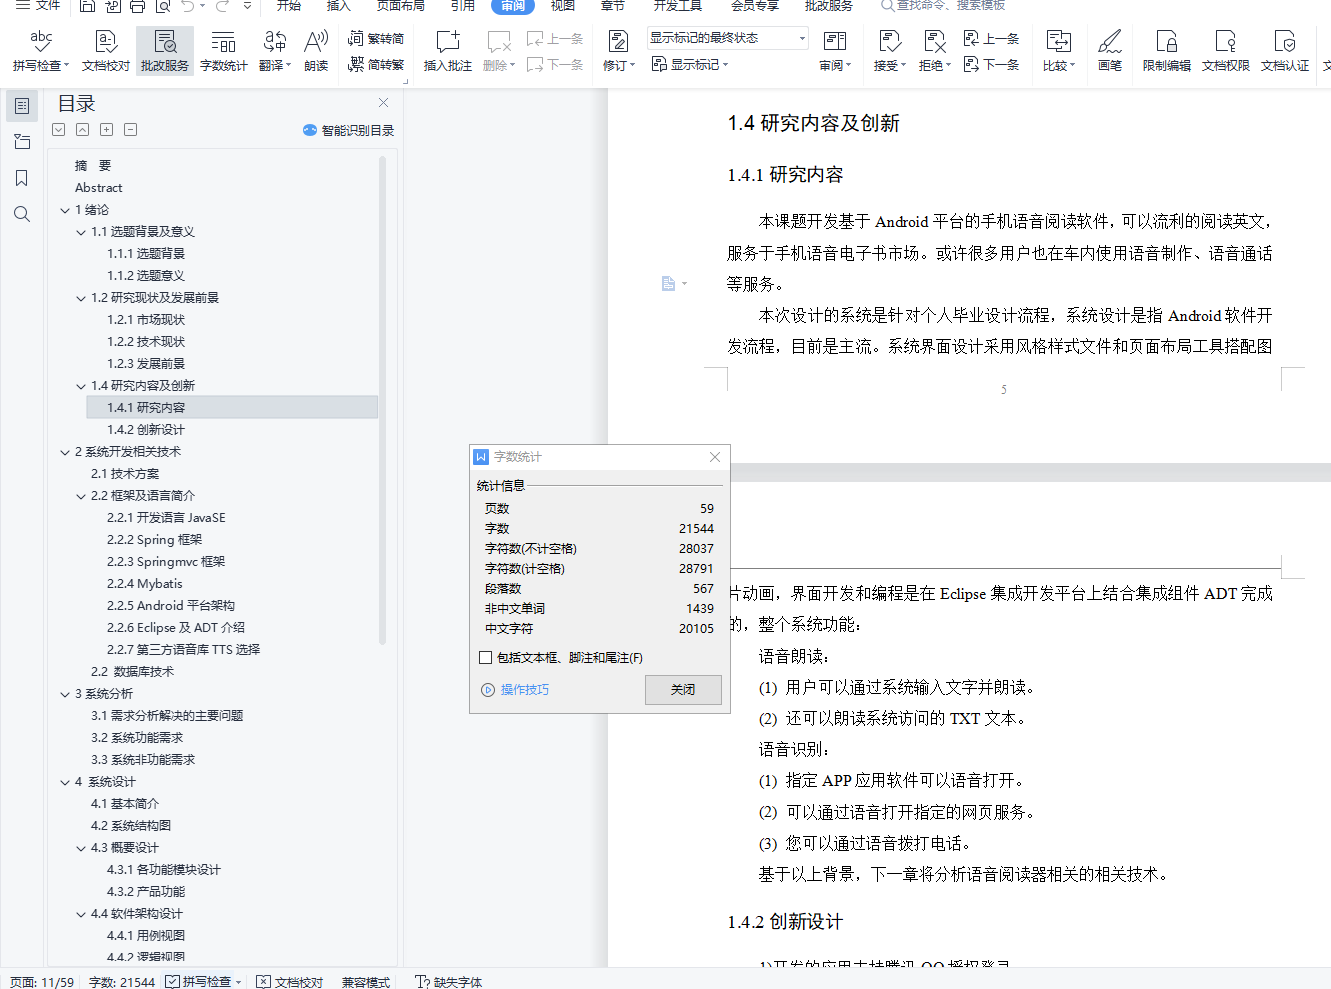1331x989 pixels.
Task: Jump to 1.4.2 创新设计 in outline
Action: [146, 430]
